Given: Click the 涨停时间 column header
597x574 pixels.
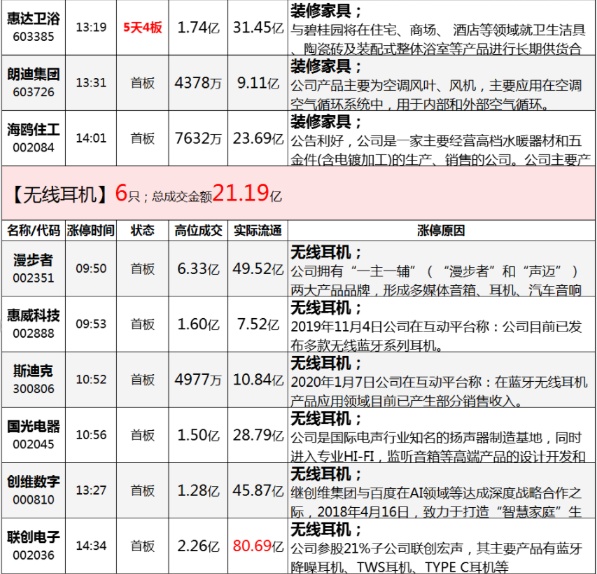Looking at the screenshot, I should pyautogui.click(x=91, y=230).
